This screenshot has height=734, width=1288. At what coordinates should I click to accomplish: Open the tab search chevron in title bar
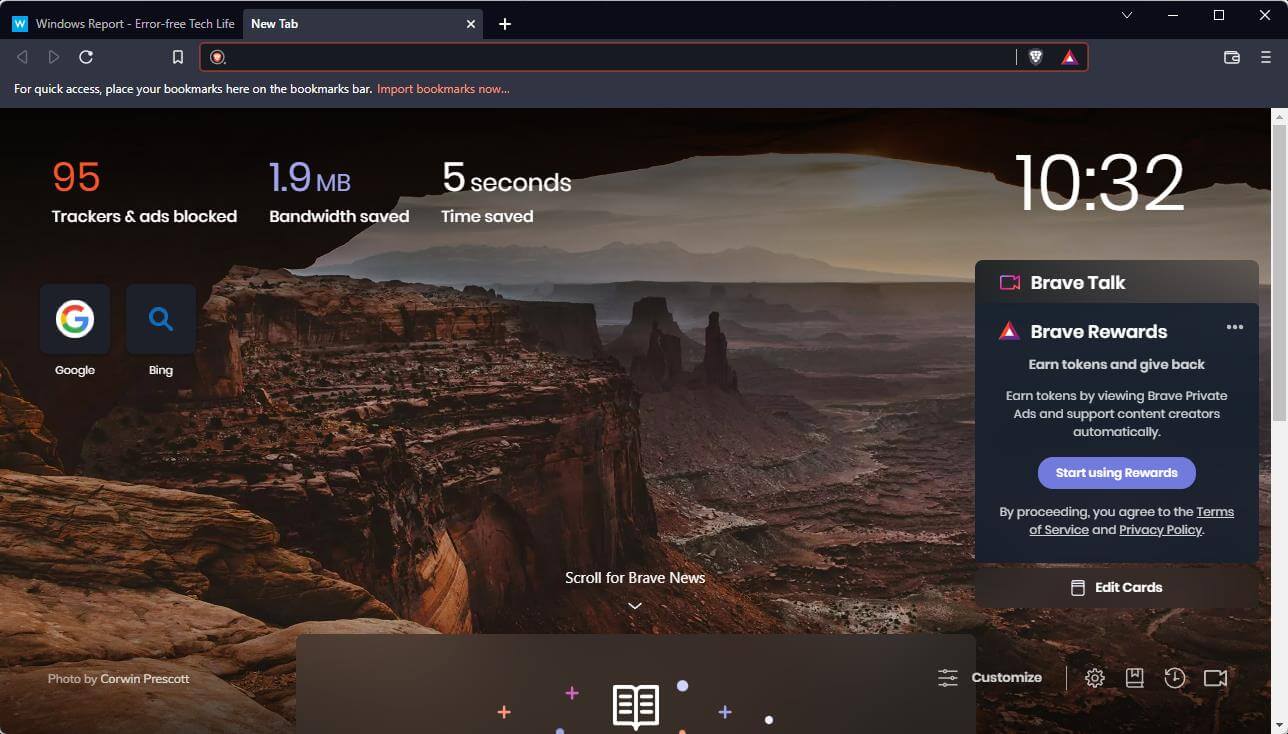point(1127,15)
